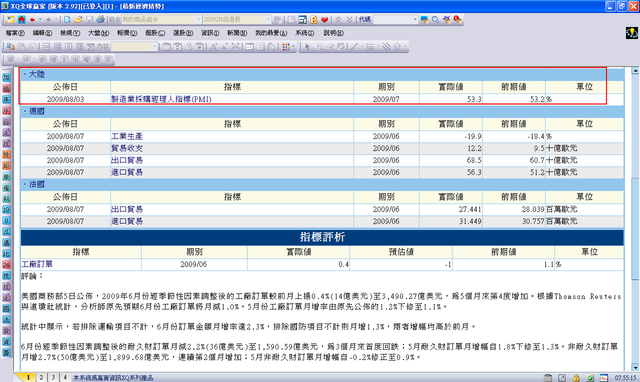Go to the home page icon
The image size is (640, 382).
tap(21, 19)
